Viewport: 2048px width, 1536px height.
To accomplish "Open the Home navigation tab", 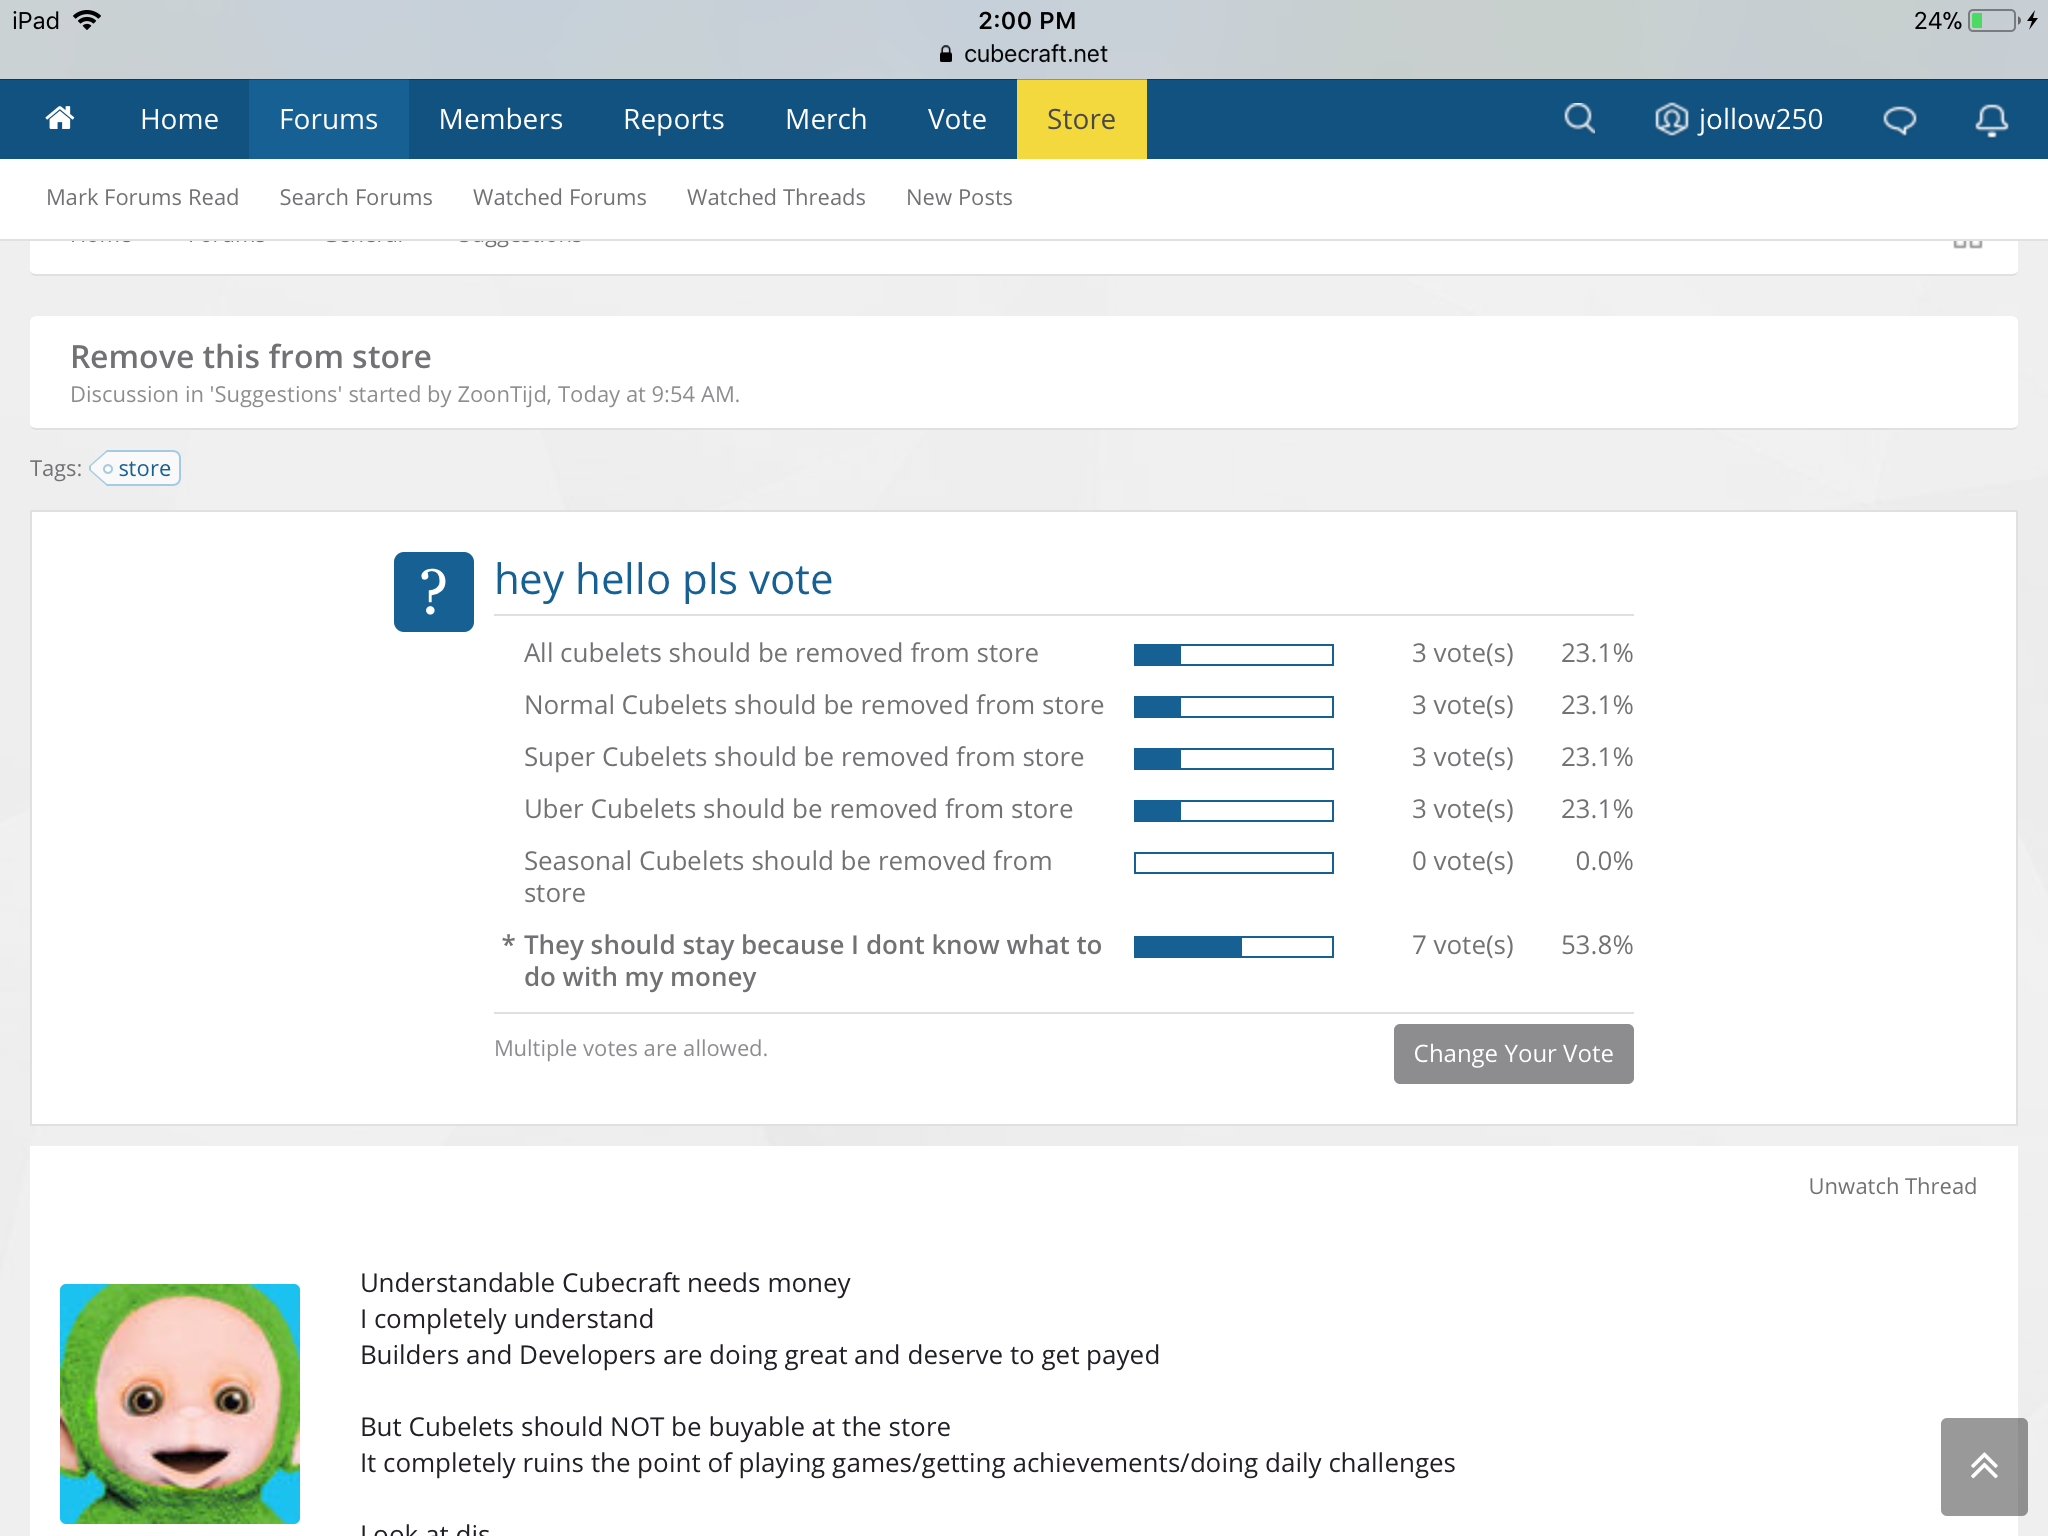I will pos(180,119).
